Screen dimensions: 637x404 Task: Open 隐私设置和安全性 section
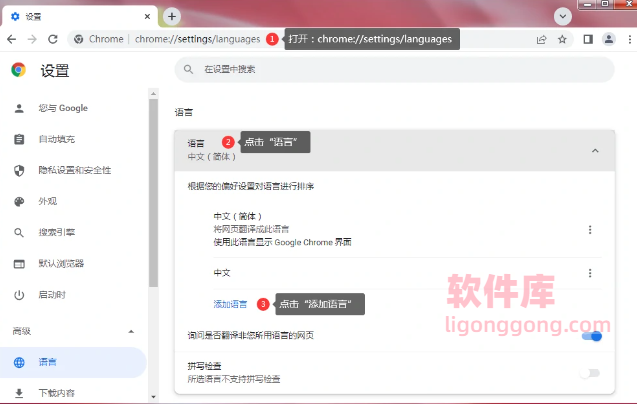(x=75, y=170)
